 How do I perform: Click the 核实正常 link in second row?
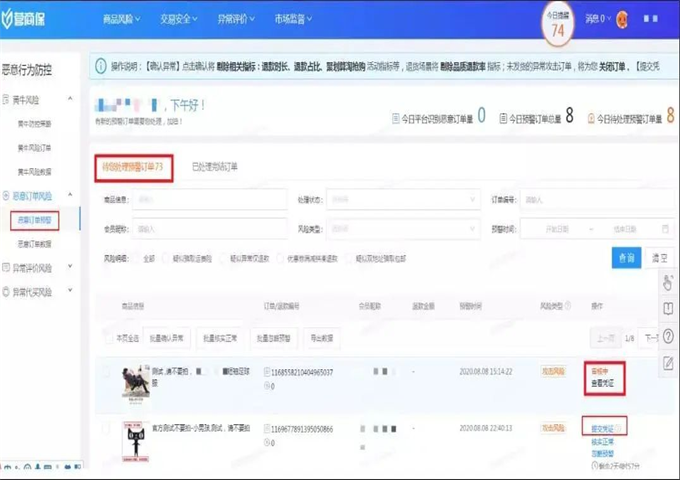(602, 442)
